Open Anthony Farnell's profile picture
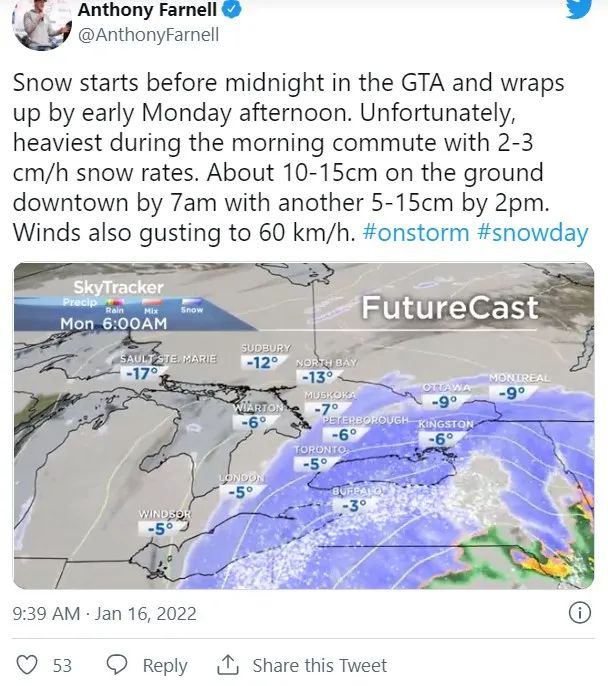 (42, 23)
